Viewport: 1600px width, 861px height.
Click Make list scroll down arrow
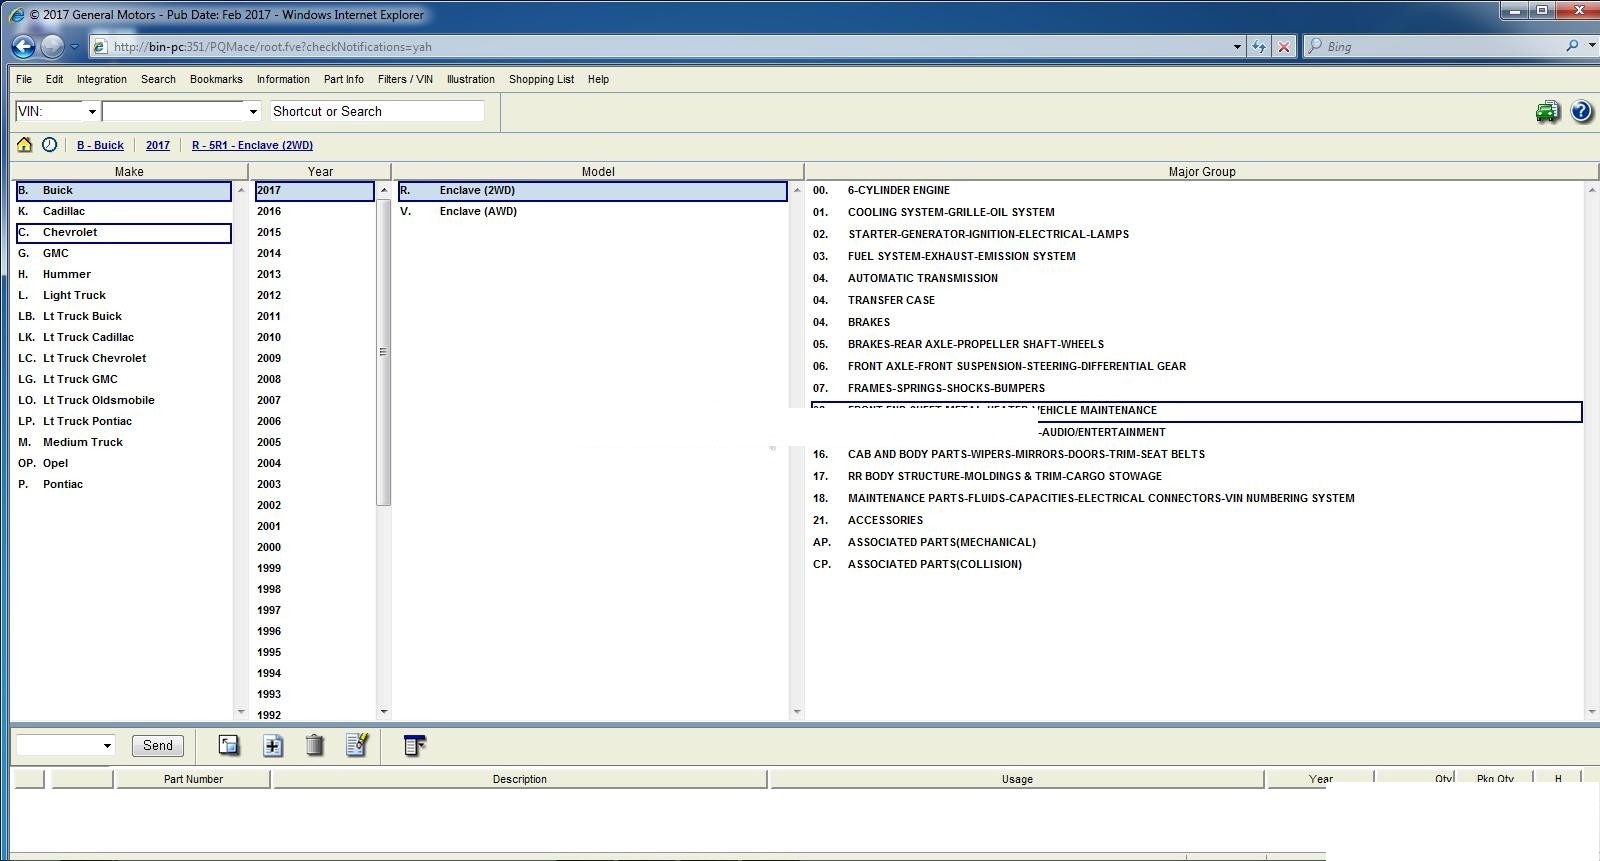(x=241, y=712)
